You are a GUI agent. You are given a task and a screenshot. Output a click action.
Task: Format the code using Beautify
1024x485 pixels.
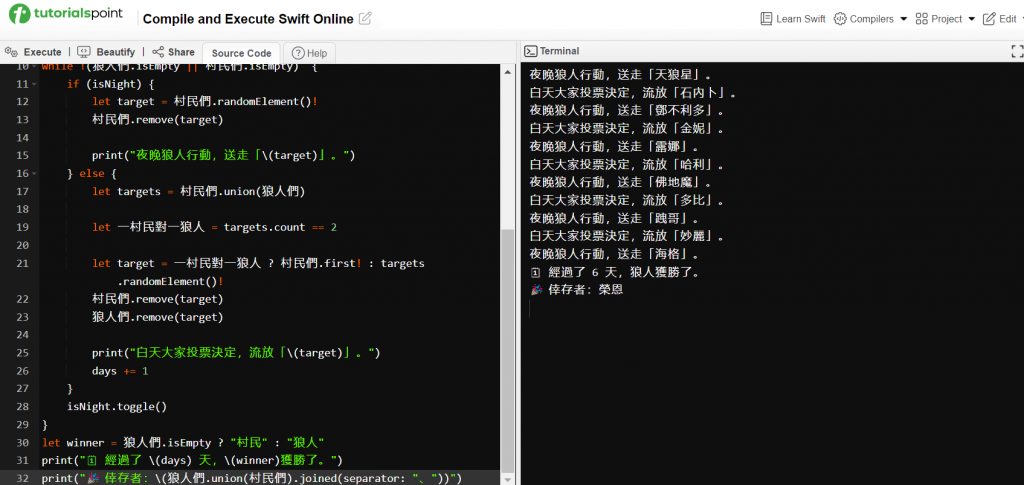pyautogui.click(x=106, y=52)
